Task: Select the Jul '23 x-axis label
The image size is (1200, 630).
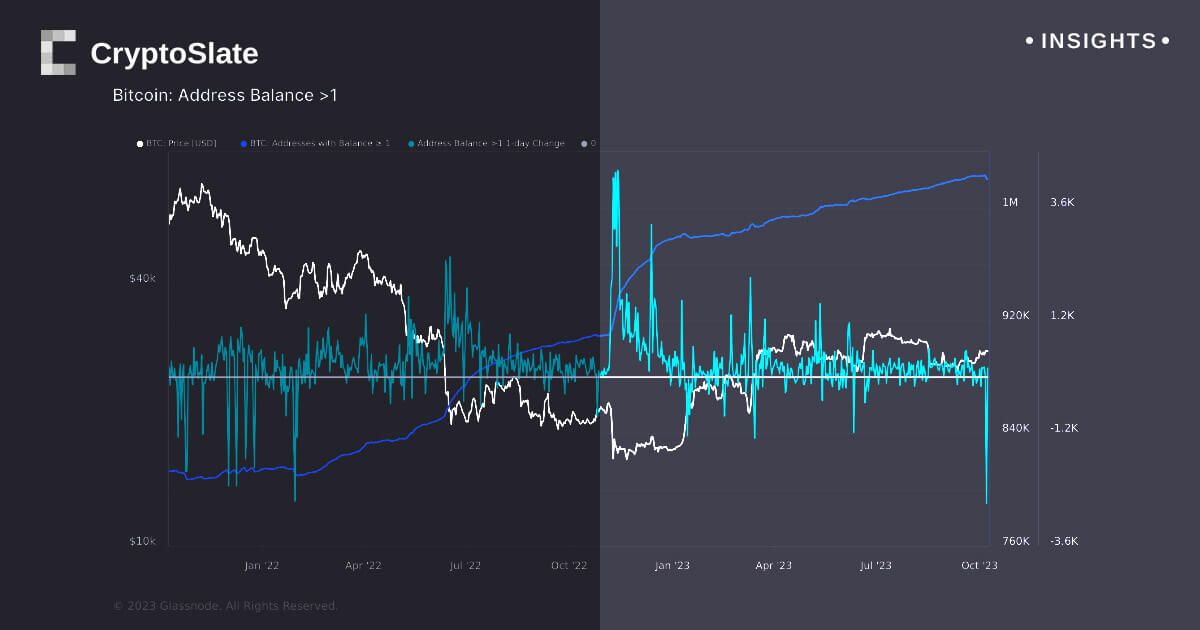Action: [x=876, y=566]
